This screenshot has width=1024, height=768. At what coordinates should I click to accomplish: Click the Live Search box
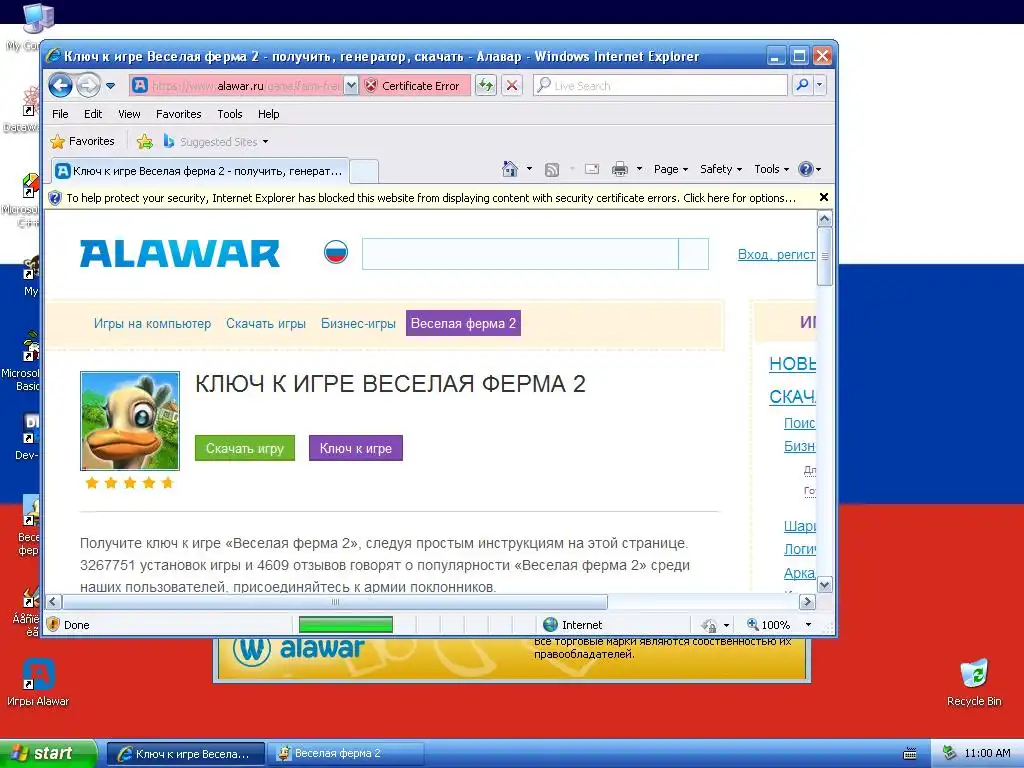[660, 86]
